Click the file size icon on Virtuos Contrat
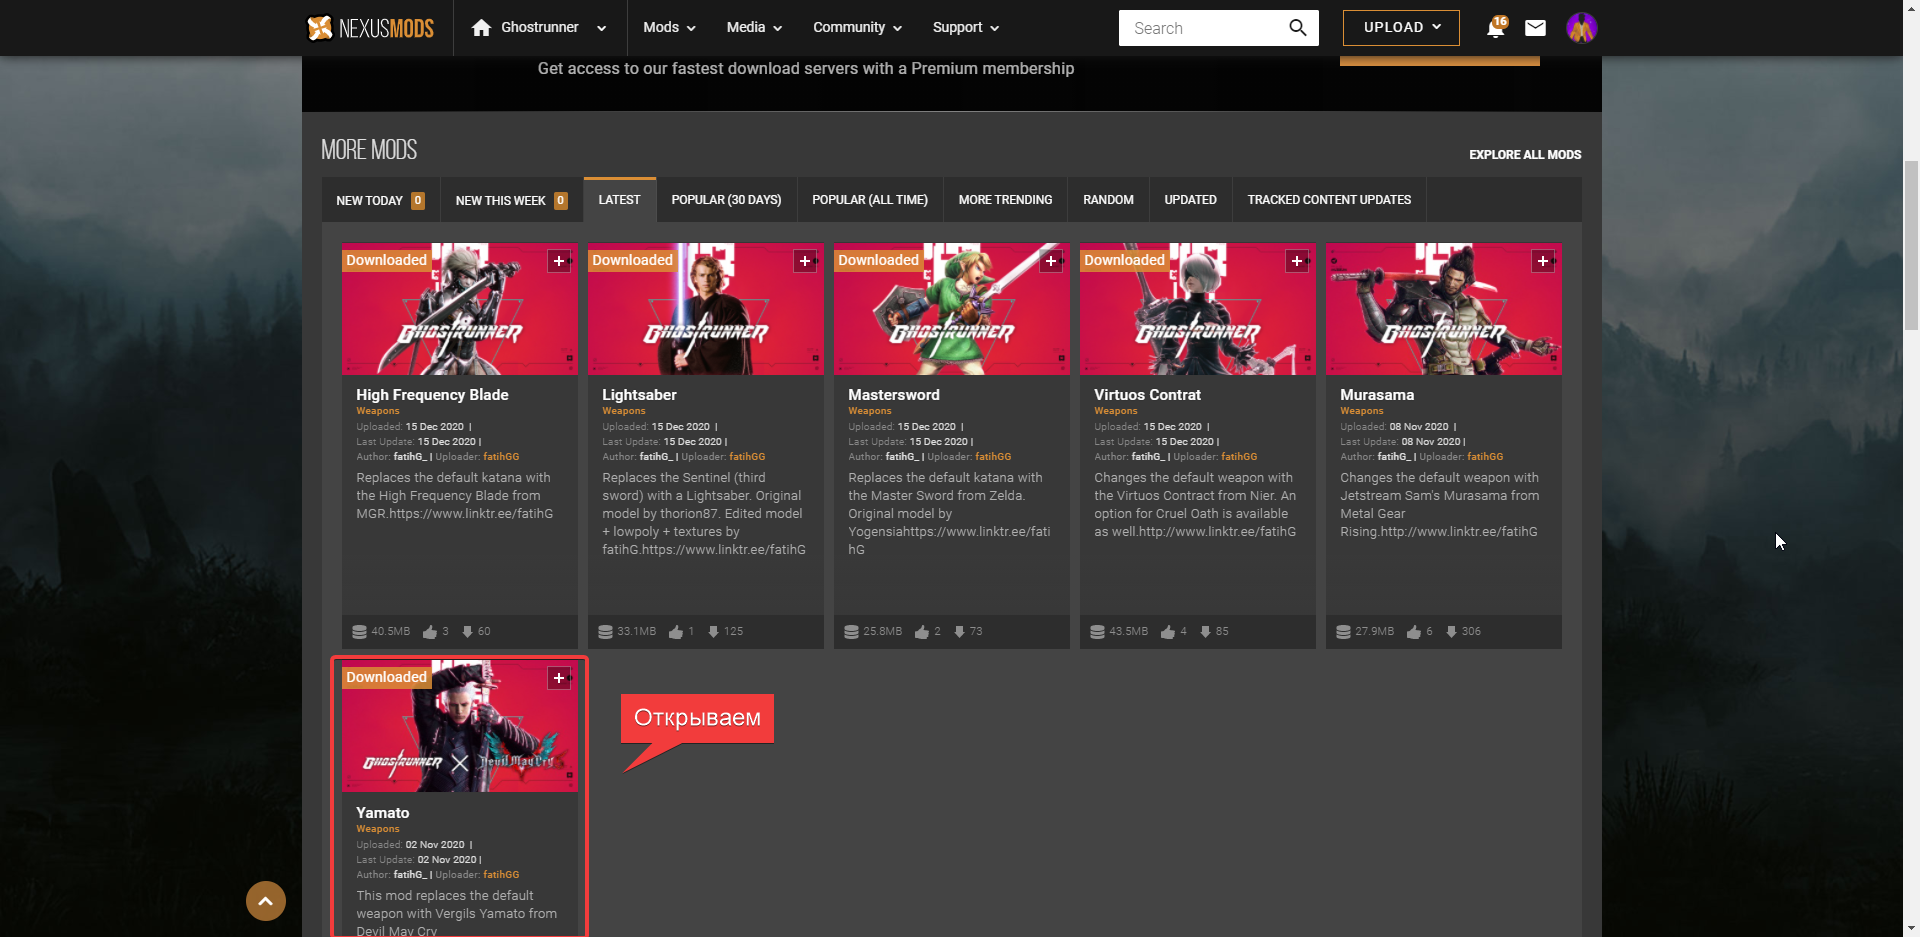The image size is (1920, 937). click(x=1097, y=632)
